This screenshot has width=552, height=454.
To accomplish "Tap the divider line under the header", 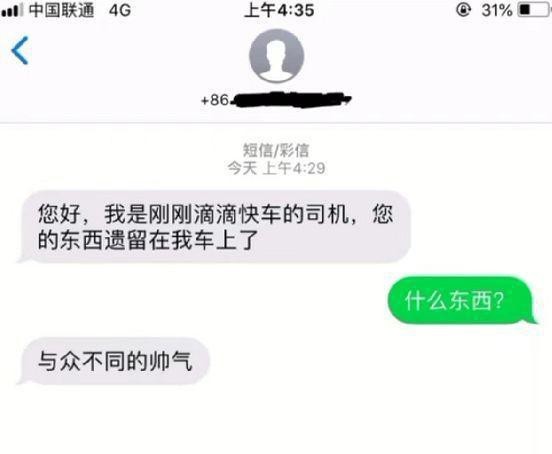I will (276, 123).
